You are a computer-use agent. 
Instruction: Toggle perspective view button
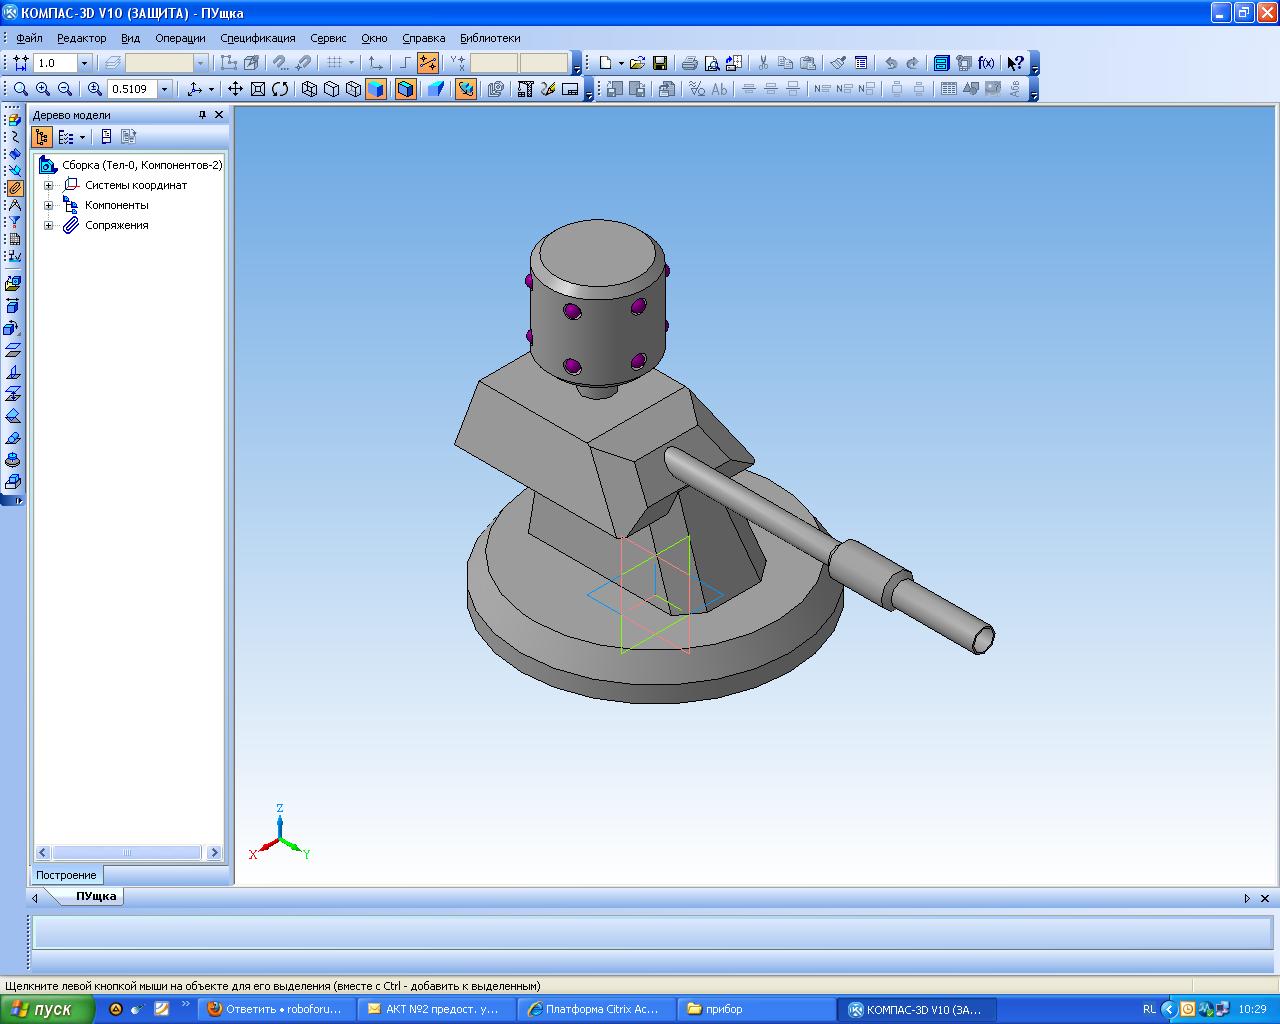[436, 89]
